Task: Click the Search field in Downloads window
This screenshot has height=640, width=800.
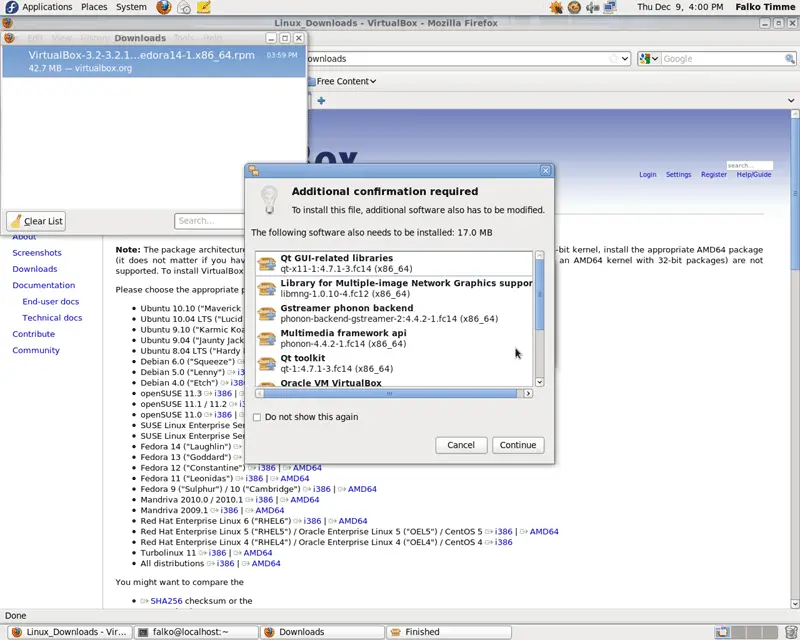Action: pos(209,221)
